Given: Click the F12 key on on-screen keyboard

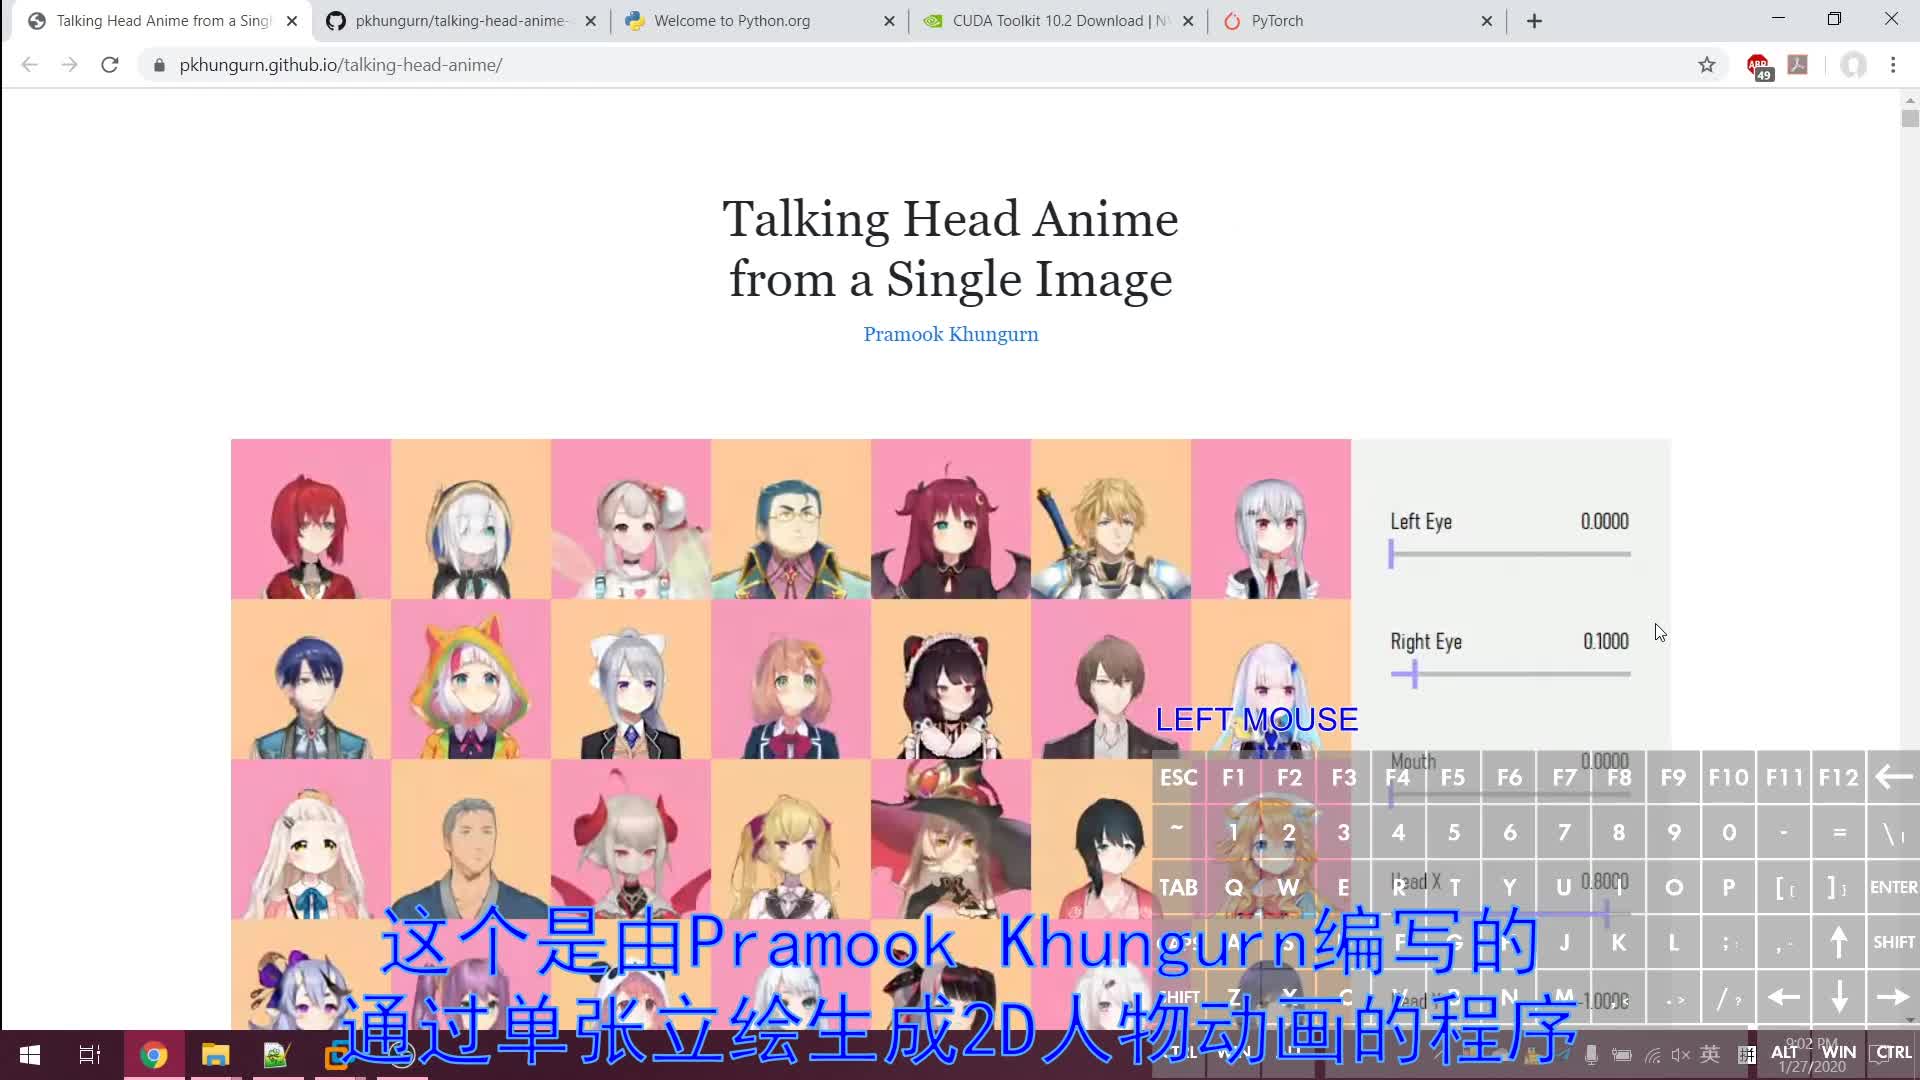Looking at the screenshot, I should click(1838, 777).
